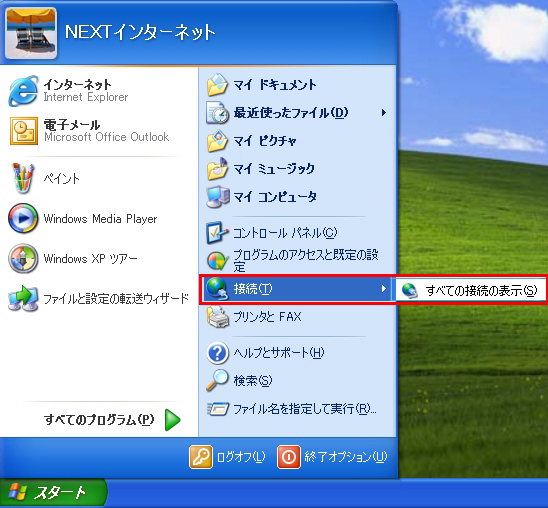The width and height of the screenshot is (548, 508).
Task: Click the マイ コンピュータ label
Action: coord(275,197)
